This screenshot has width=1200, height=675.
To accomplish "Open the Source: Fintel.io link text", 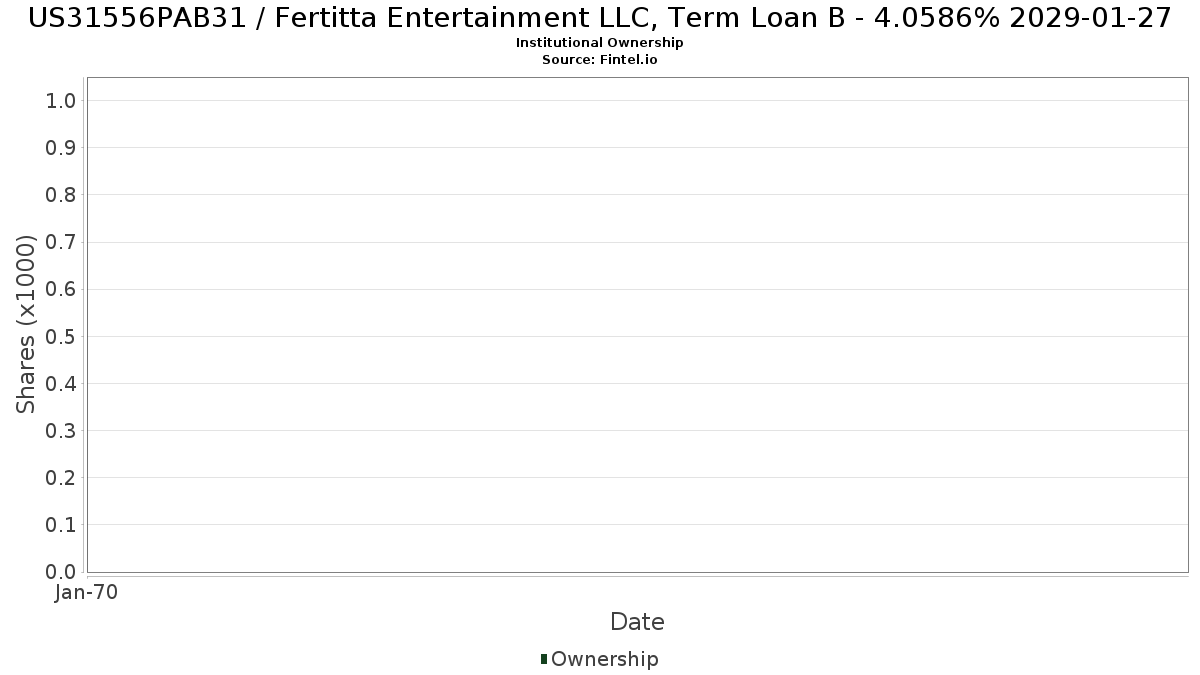I will click(x=600, y=60).
